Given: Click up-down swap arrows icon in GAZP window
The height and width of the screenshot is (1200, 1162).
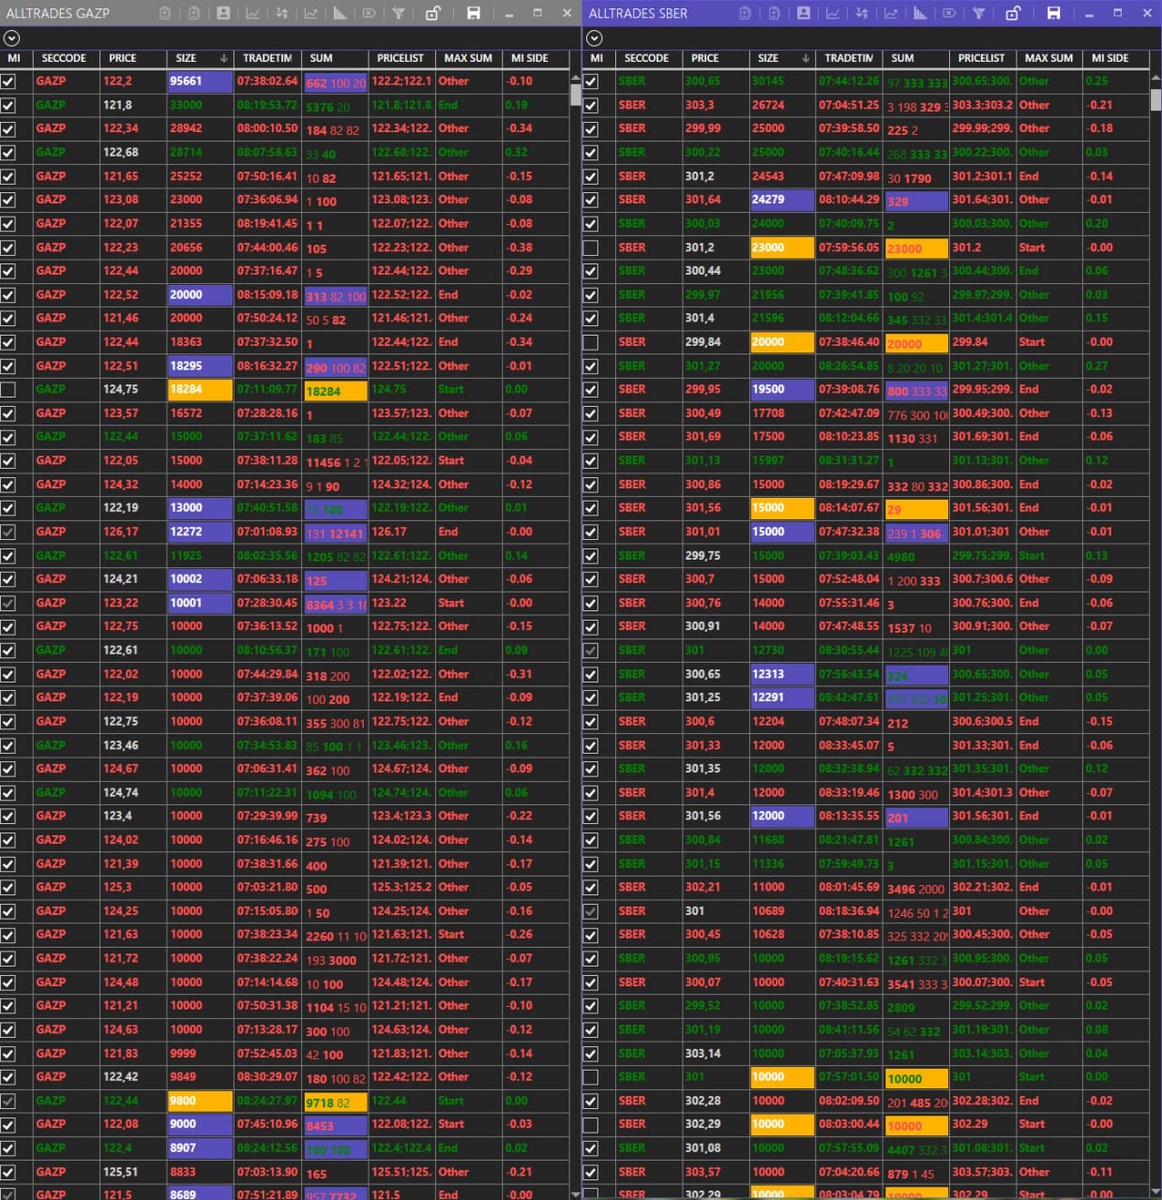Looking at the screenshot, I should [x=282, y=13].
